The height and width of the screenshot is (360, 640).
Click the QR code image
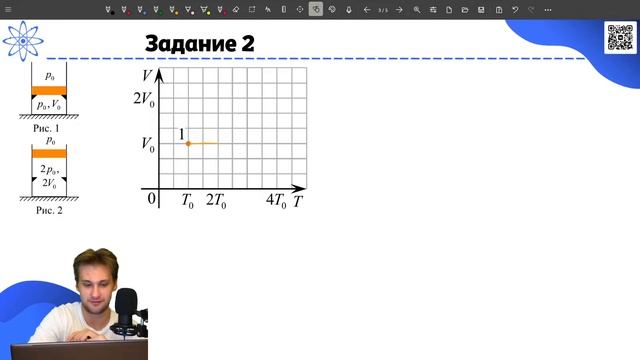click(620, 38)
